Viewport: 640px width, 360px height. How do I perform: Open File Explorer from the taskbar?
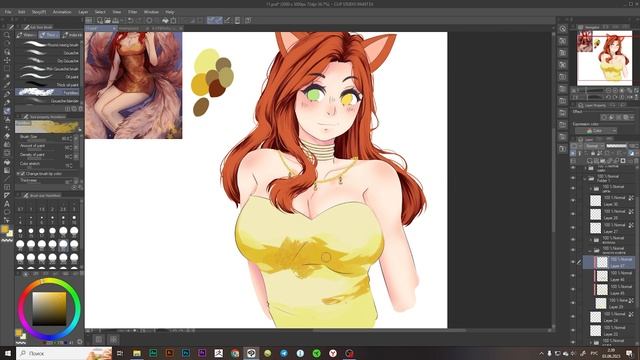coord(137,353)
